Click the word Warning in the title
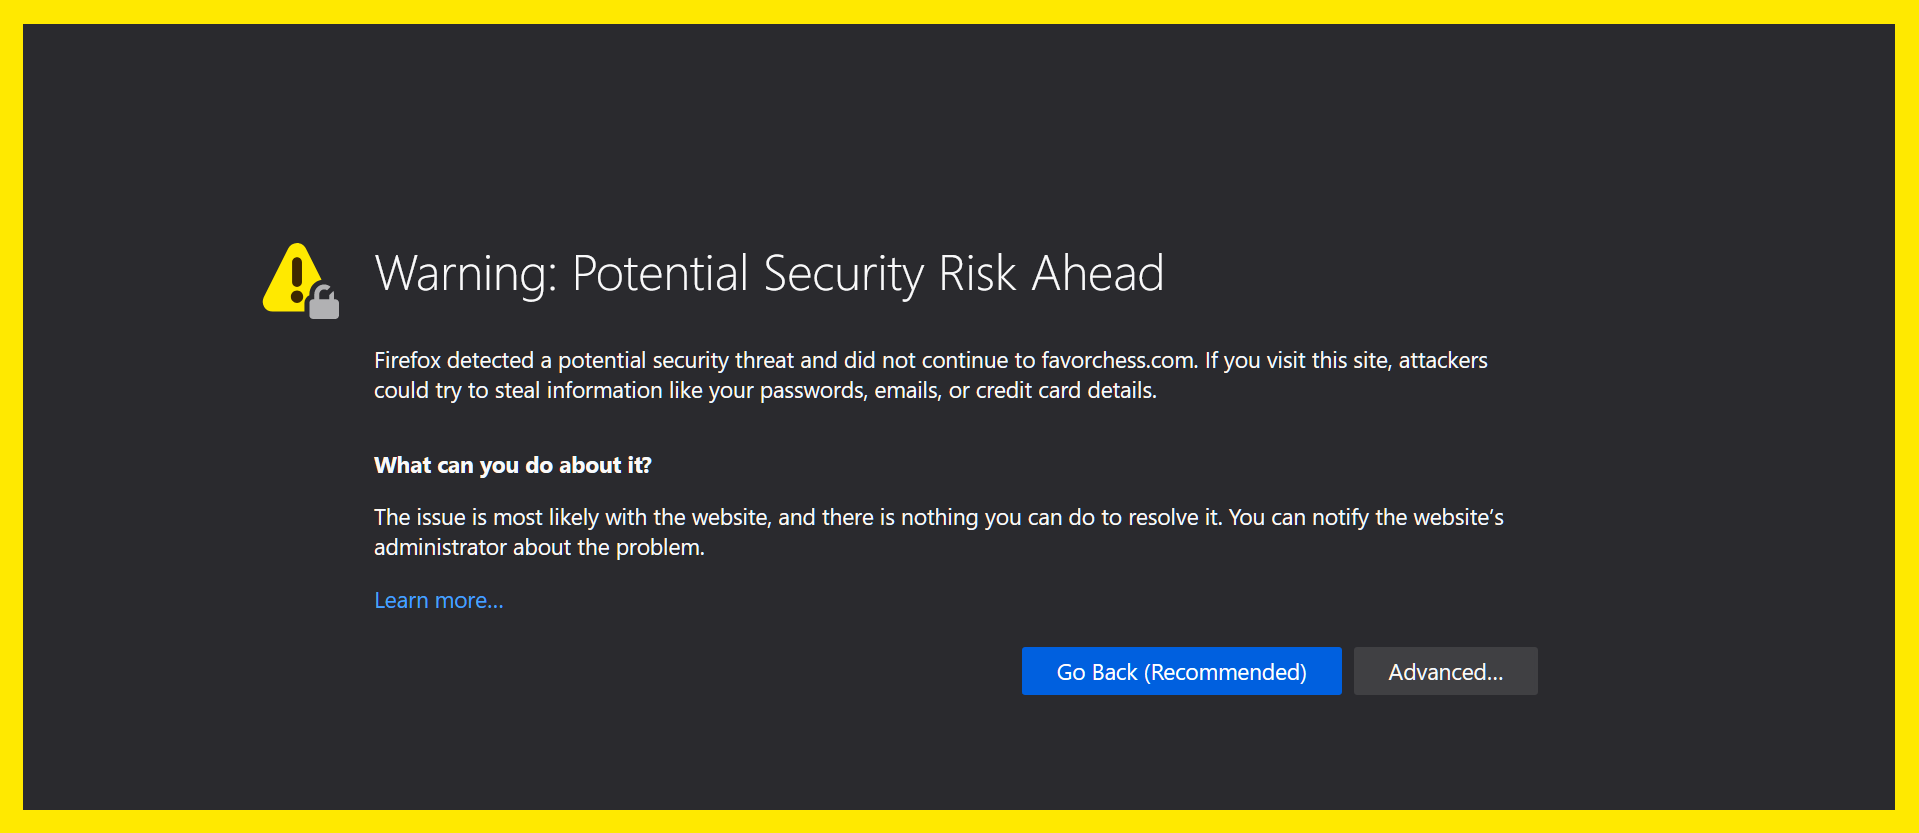Image resolution: width=1919 pixels, height=833 pixels. 465,273
